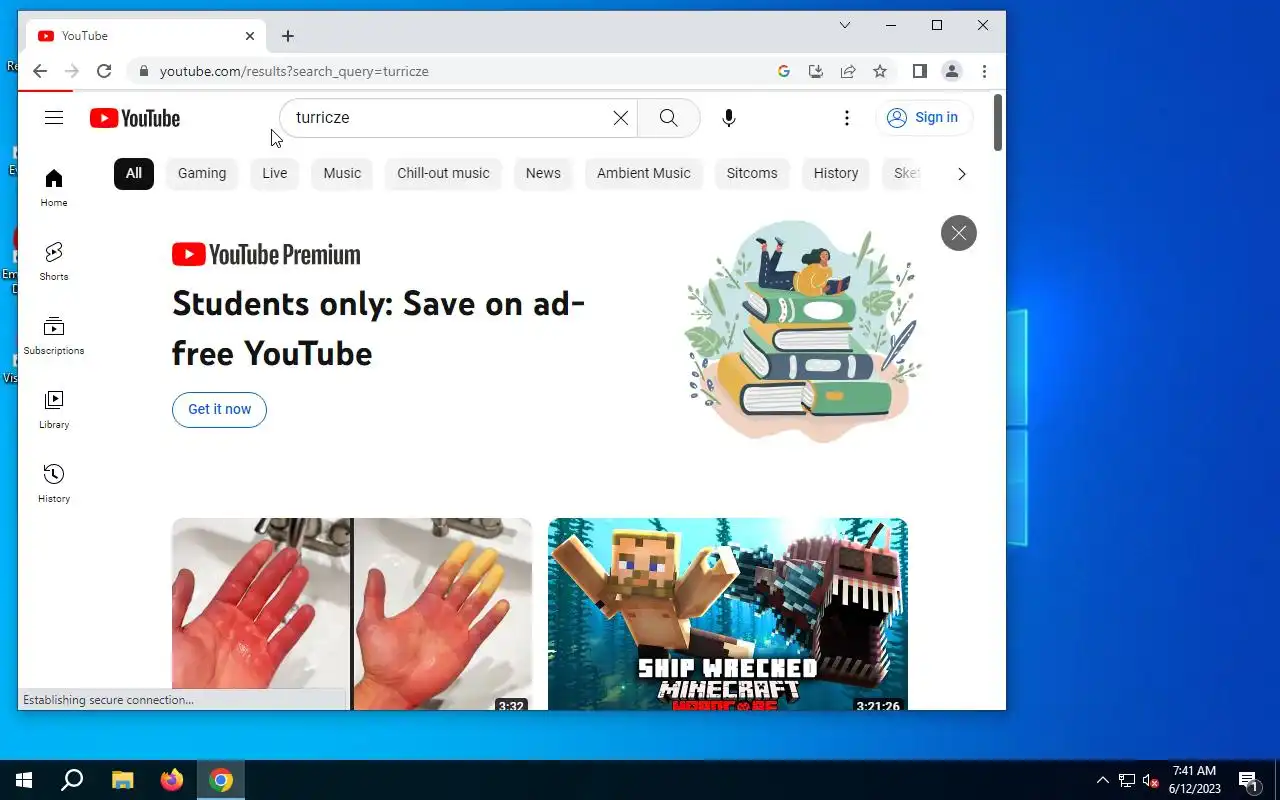Image resolution: width=1280 pixels, height=800 pixels.
Task: Open File Explorer from the taskbar
Action: tap(122, 780)
